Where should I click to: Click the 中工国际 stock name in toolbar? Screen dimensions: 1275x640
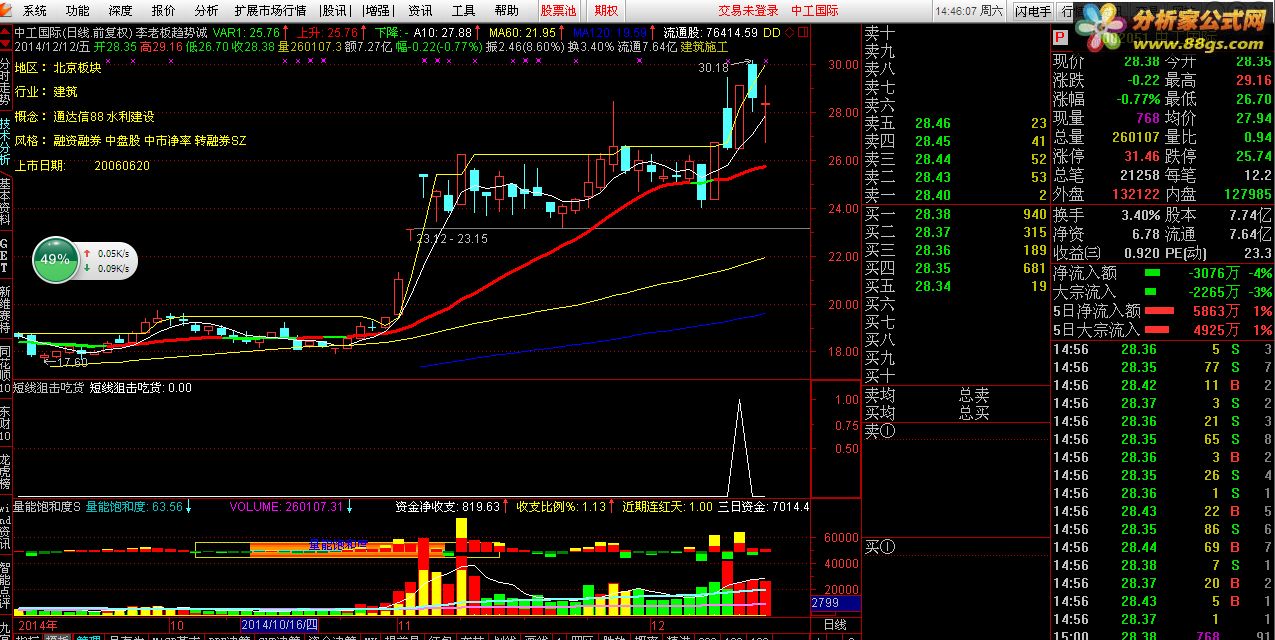[815, 11]
